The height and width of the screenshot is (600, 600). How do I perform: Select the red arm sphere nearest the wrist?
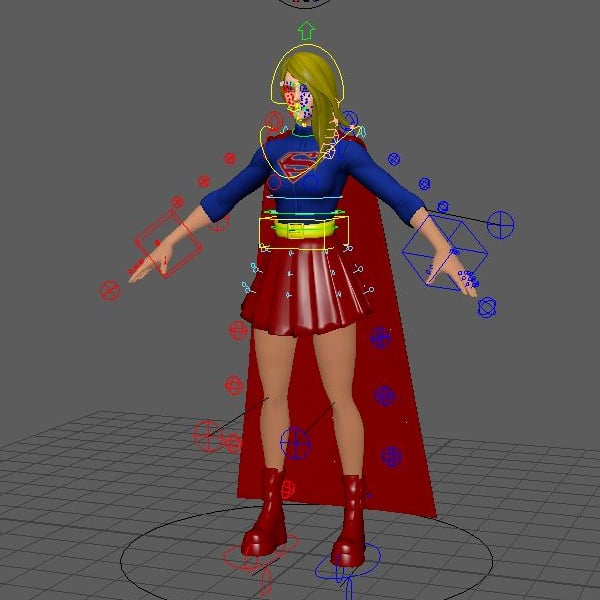click(x=177, y=202)
